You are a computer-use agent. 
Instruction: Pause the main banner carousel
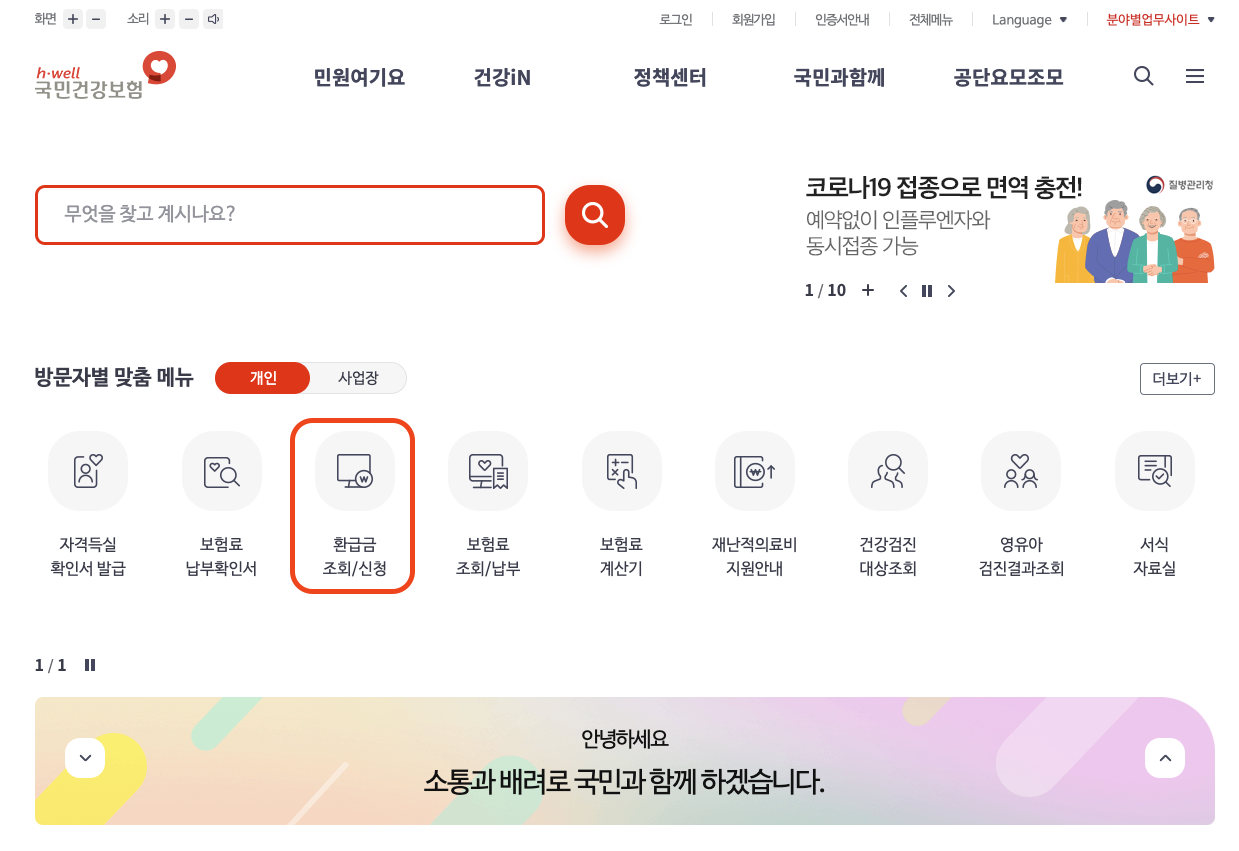point(927,290)
